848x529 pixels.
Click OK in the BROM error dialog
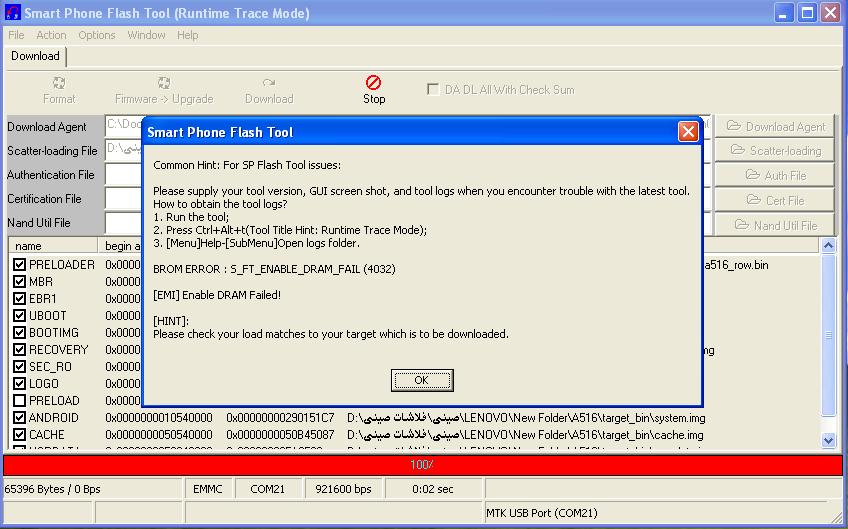[x=422, y=380]
